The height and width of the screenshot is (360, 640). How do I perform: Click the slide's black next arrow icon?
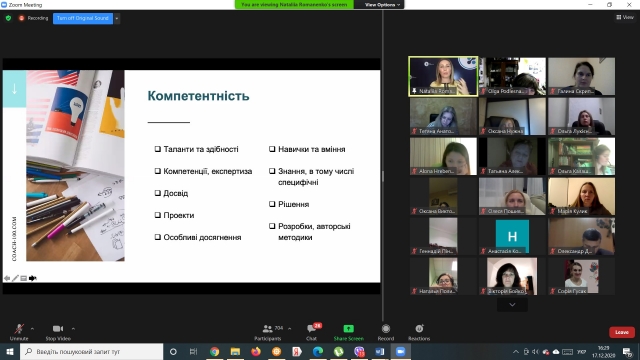33,278
